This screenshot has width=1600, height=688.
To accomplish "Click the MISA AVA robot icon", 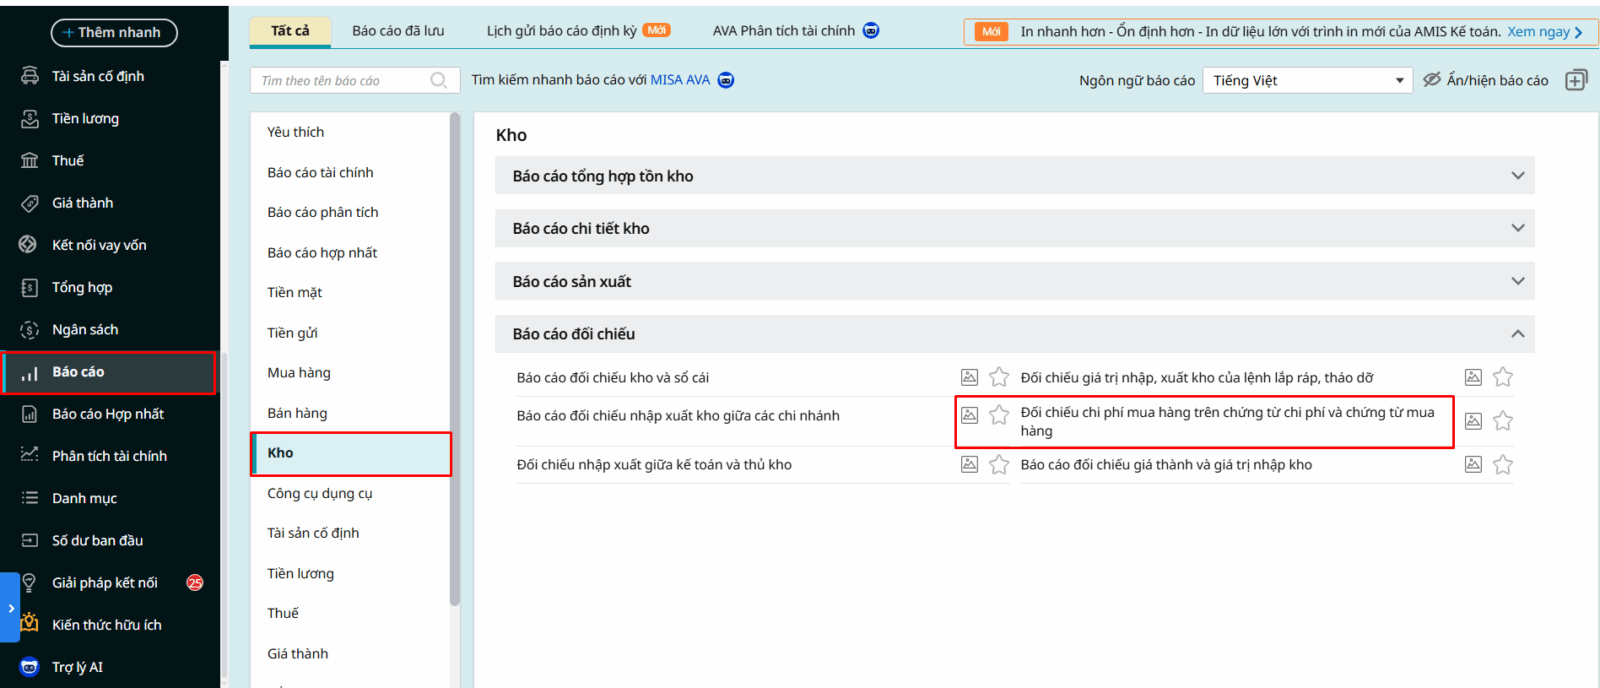I will [726, 80].
